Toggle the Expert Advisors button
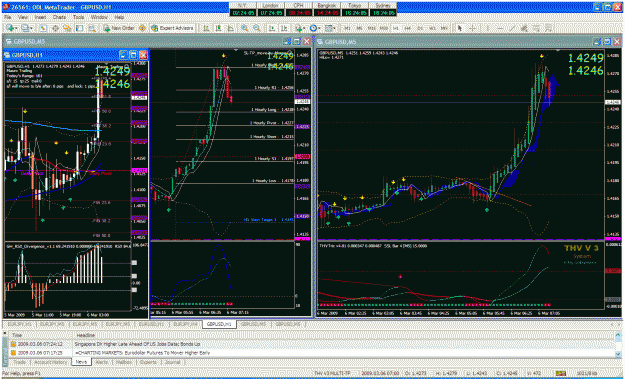The height and width of the screenshot is (379, 625). pyautogui.click(x=173, y=28)
